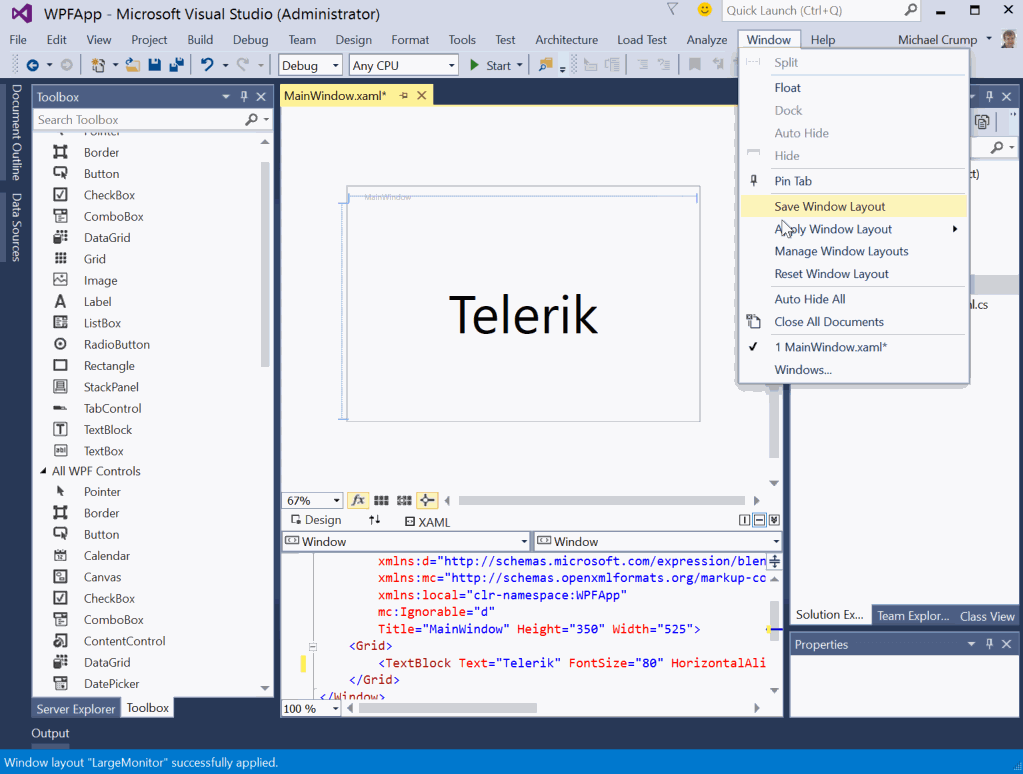Viewport: 1023px width, 774px height.
Task: Collapse the Grid element in XAML editor
Action: [313, 647]
